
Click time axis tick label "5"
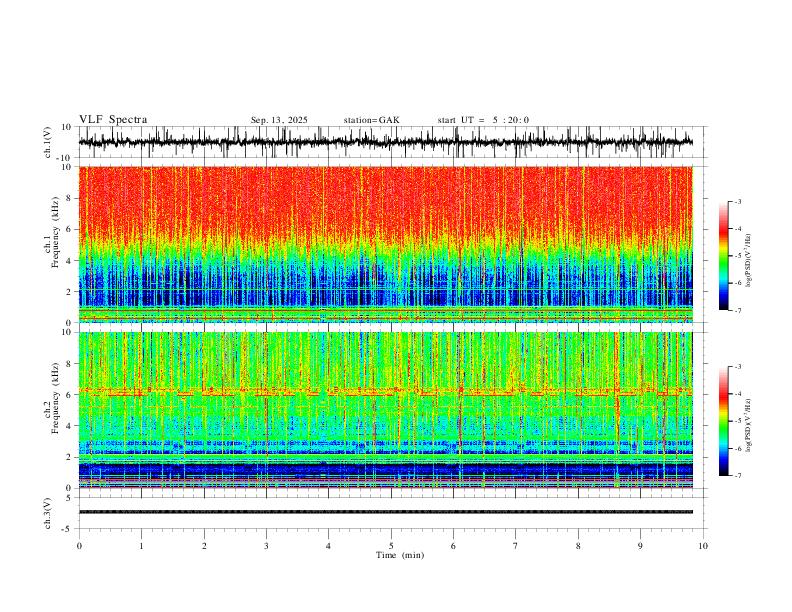pyautogui.click(x=391, y=546)
